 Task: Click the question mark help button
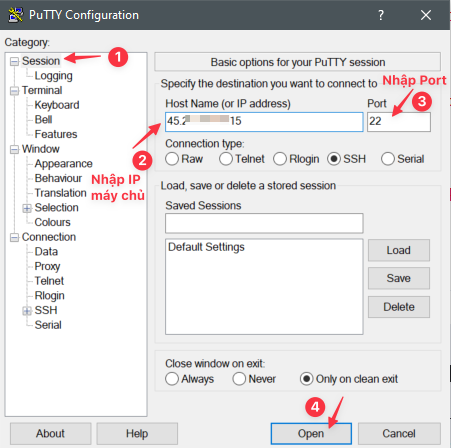click(381, 15)
